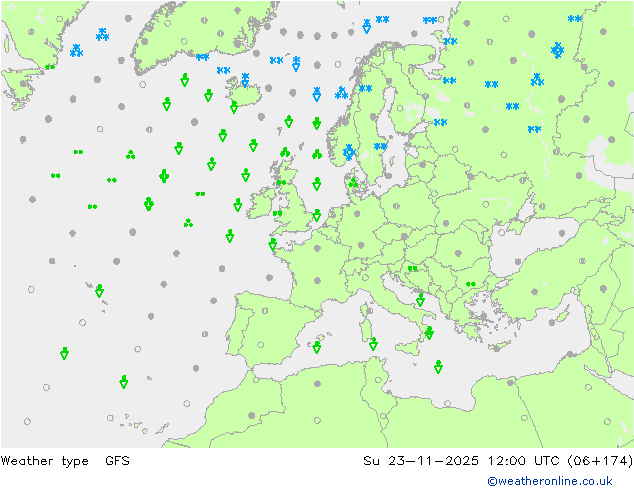Viewport: 634px width, 490px height.
Task: Click shower symbol in the Ionian Sea
Action: pos(438,367)
